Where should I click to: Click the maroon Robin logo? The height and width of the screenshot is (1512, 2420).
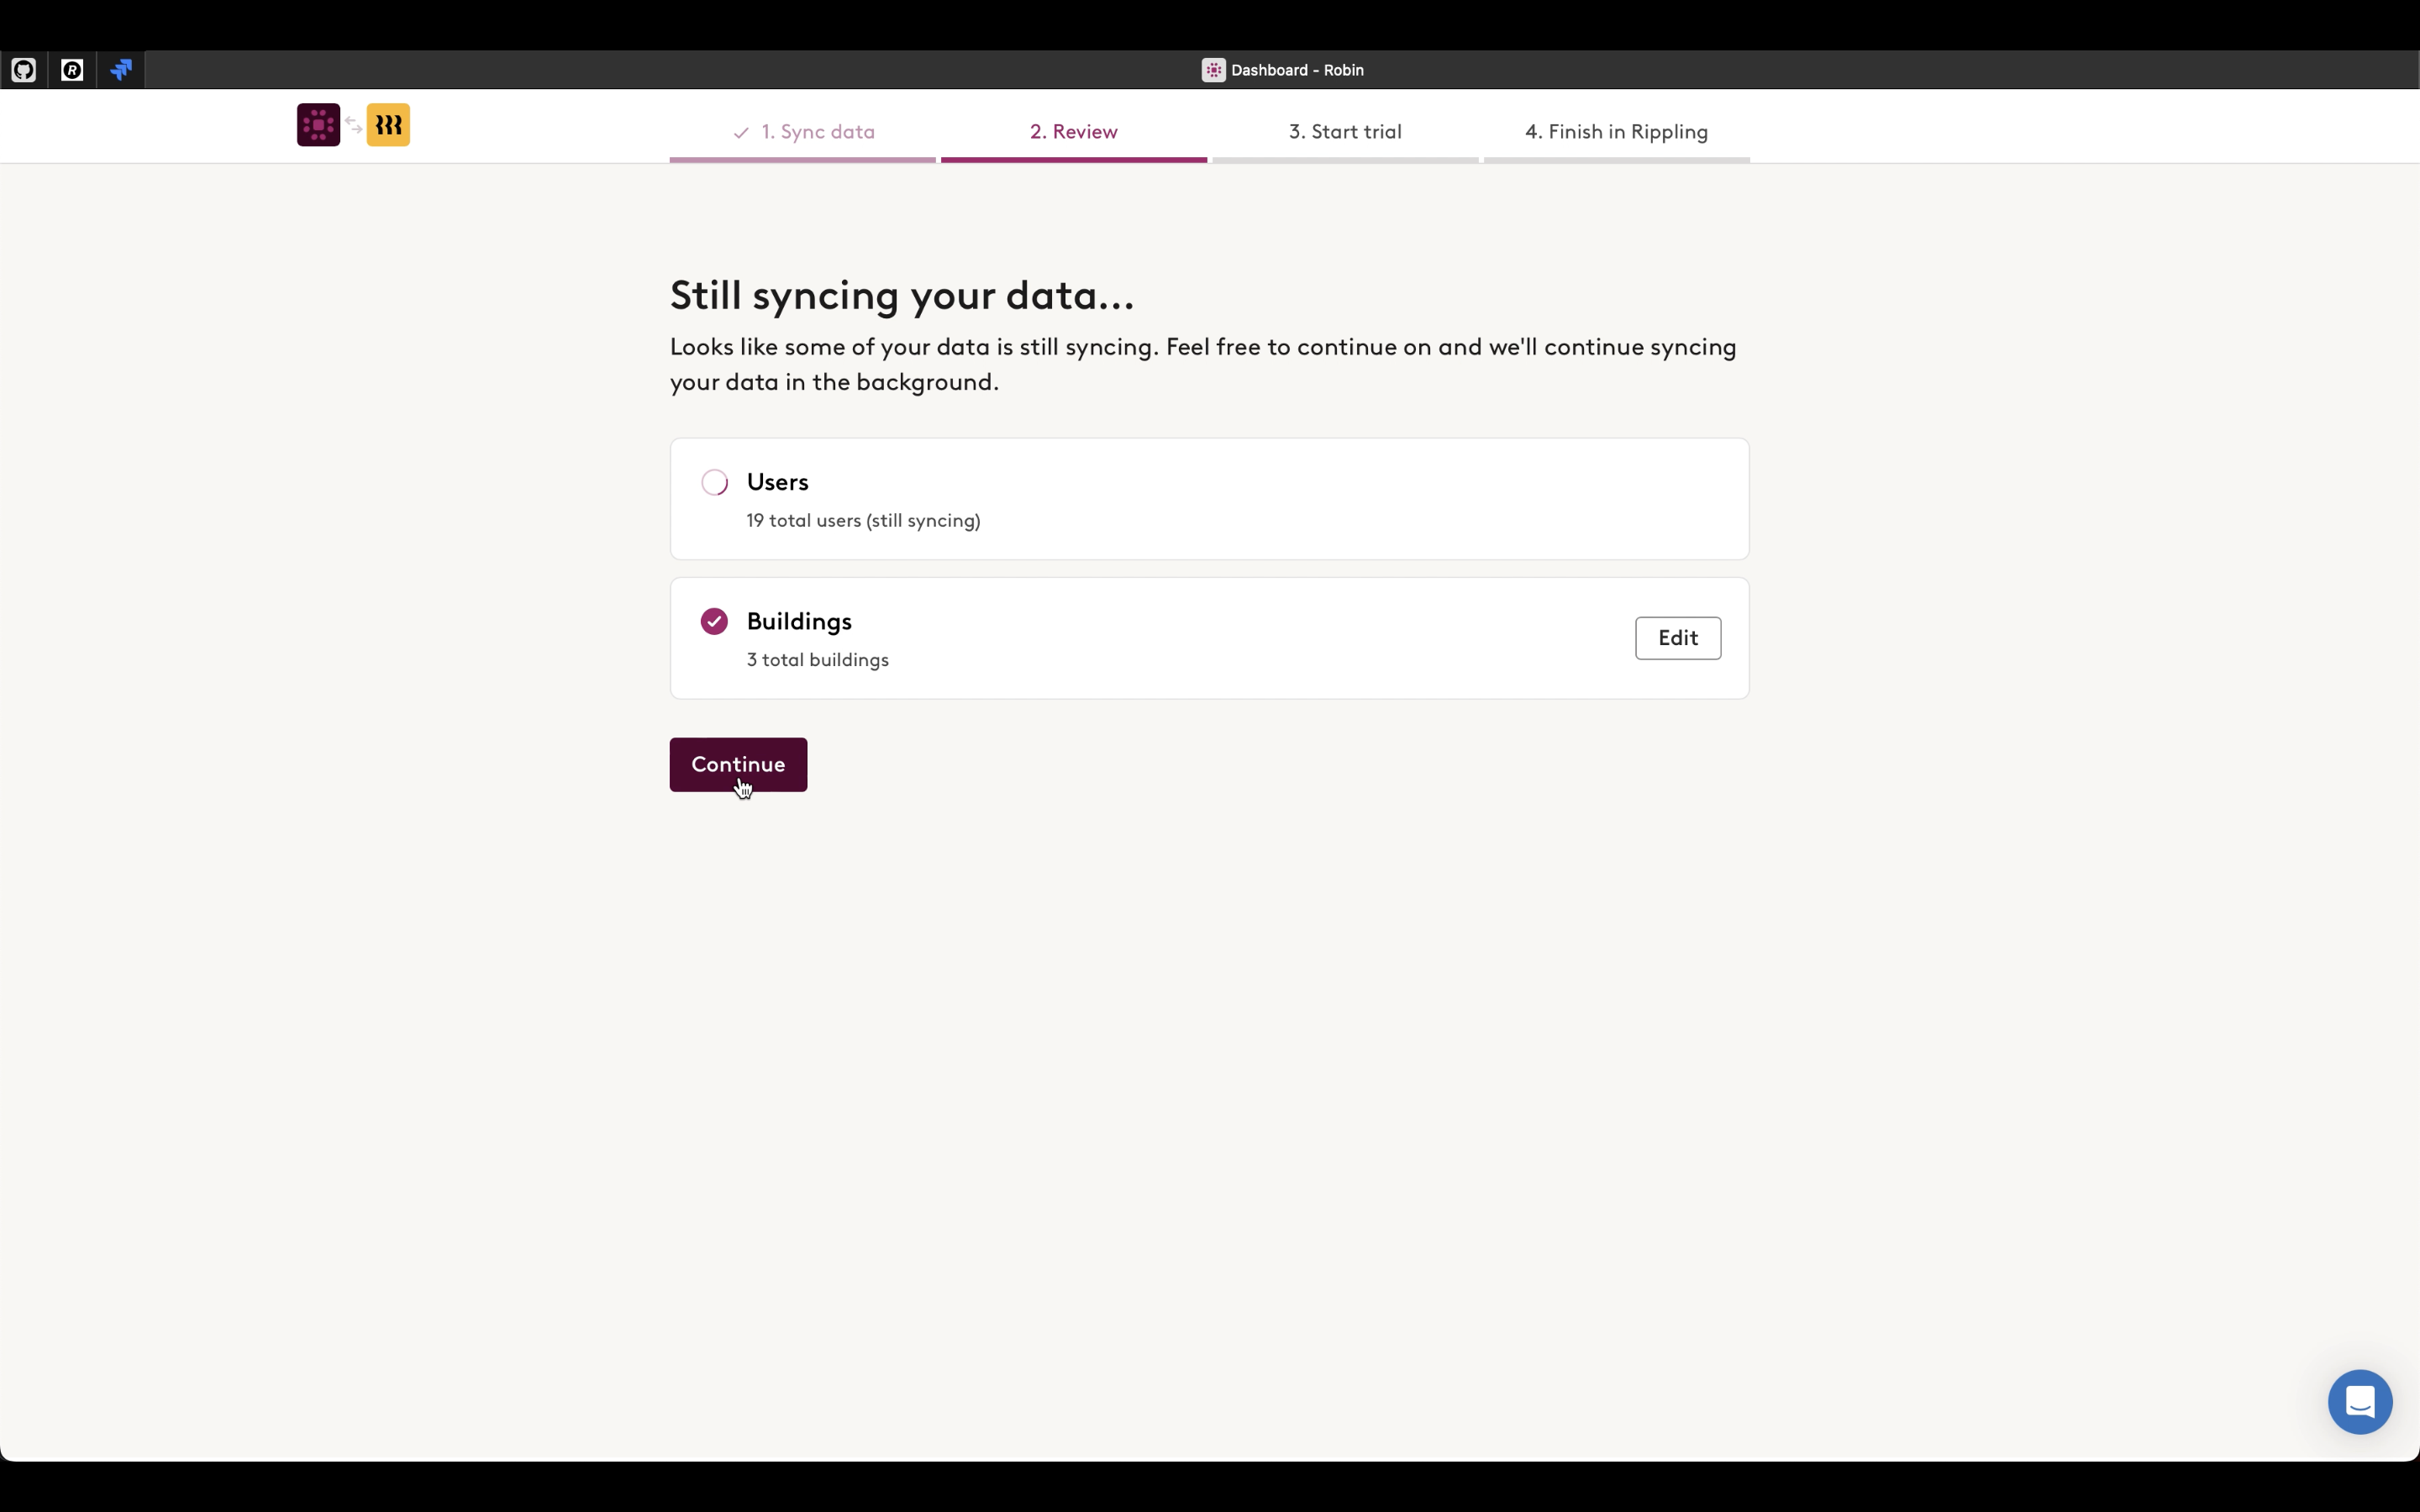coord(318,125)
